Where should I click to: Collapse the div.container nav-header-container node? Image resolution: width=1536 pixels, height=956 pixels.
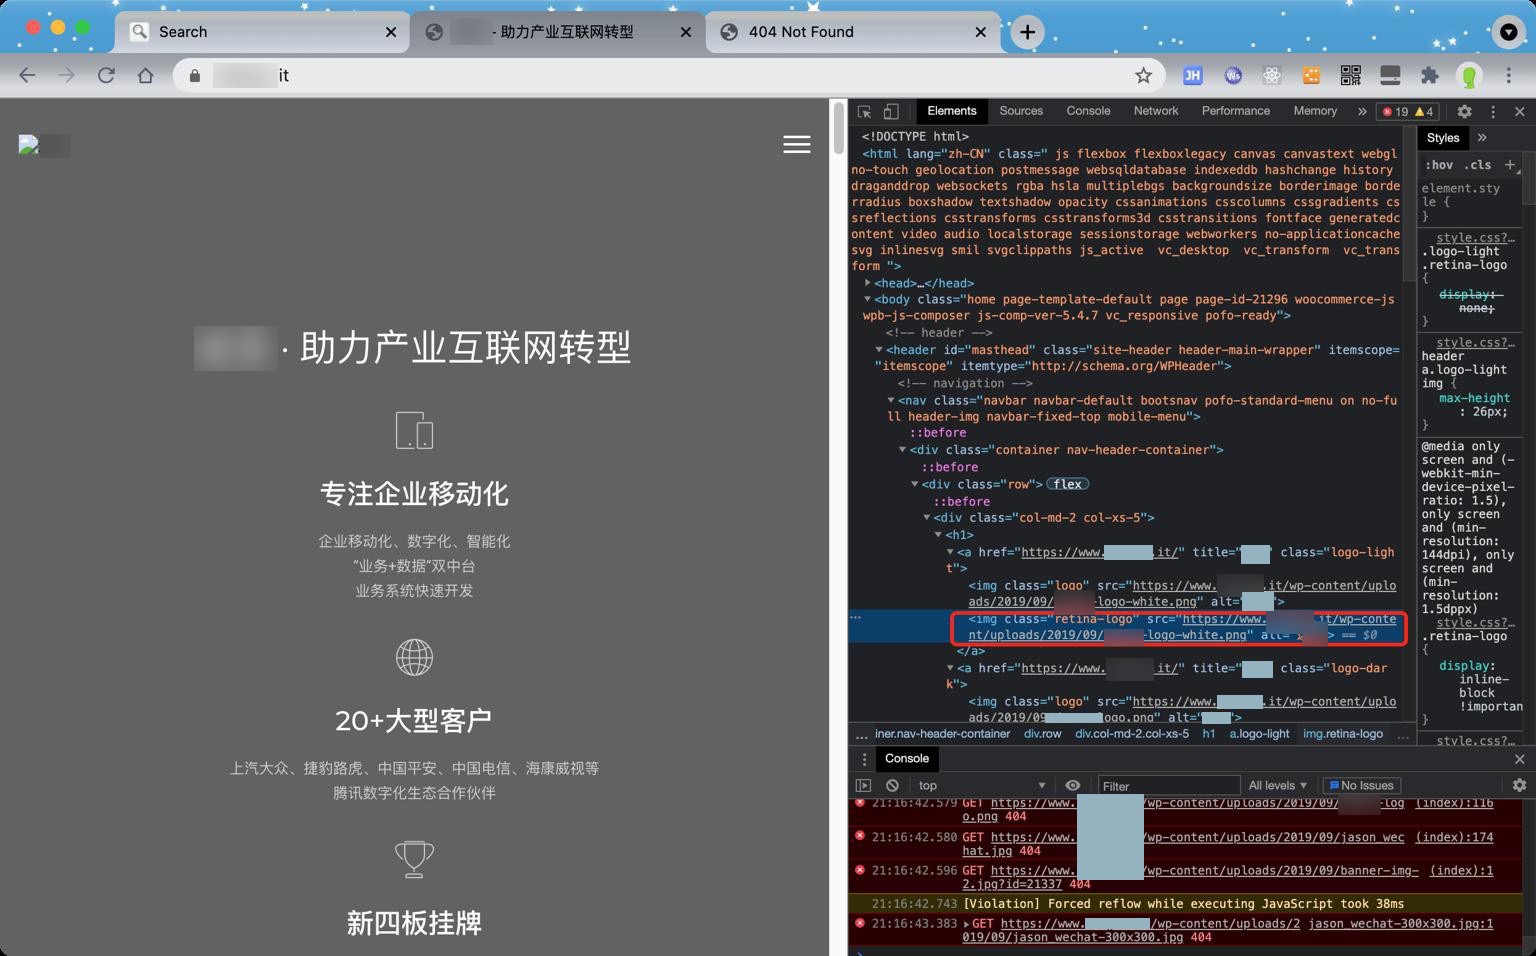(902, 450)
